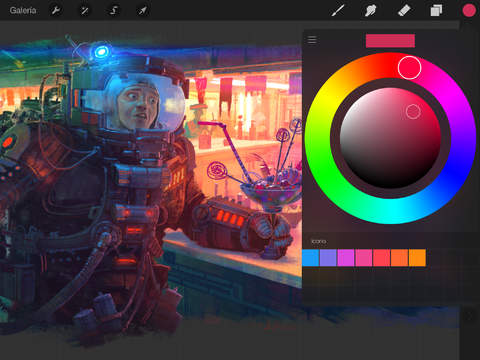Tap the current color preview bar

click(390, 41)
